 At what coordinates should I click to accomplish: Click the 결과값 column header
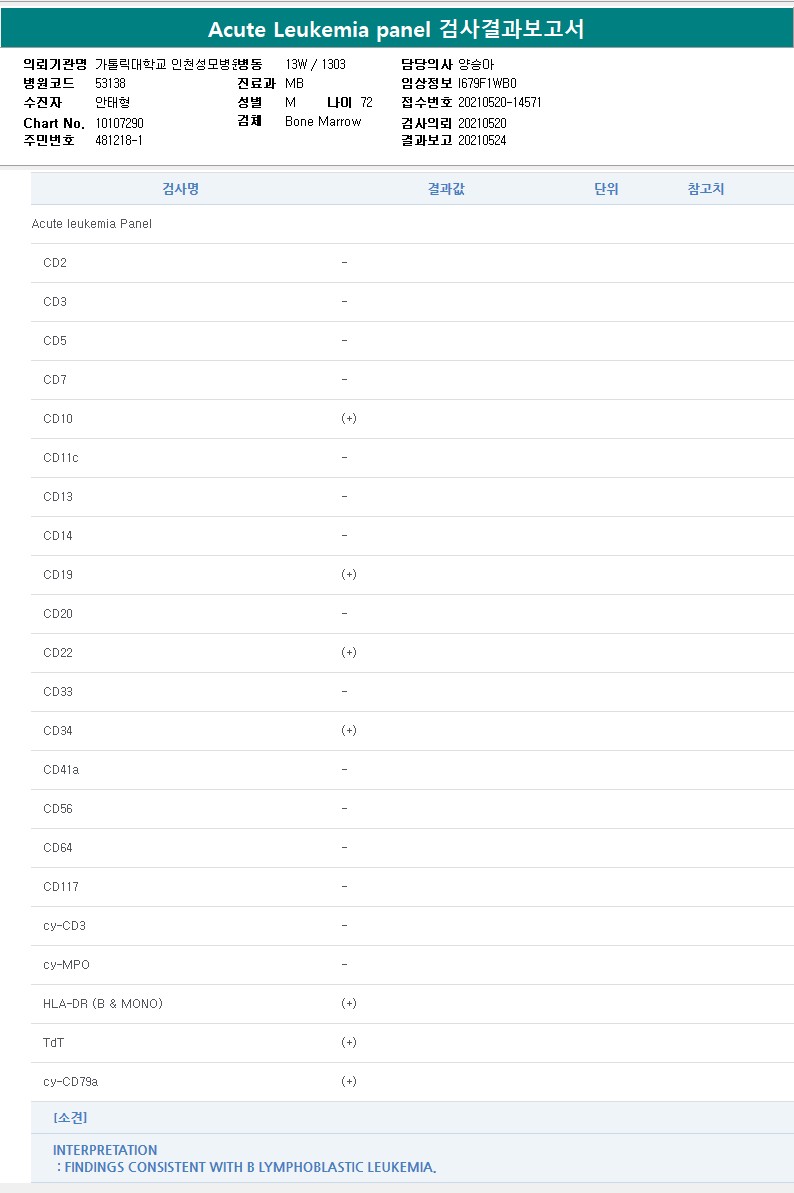click(446, 189)
